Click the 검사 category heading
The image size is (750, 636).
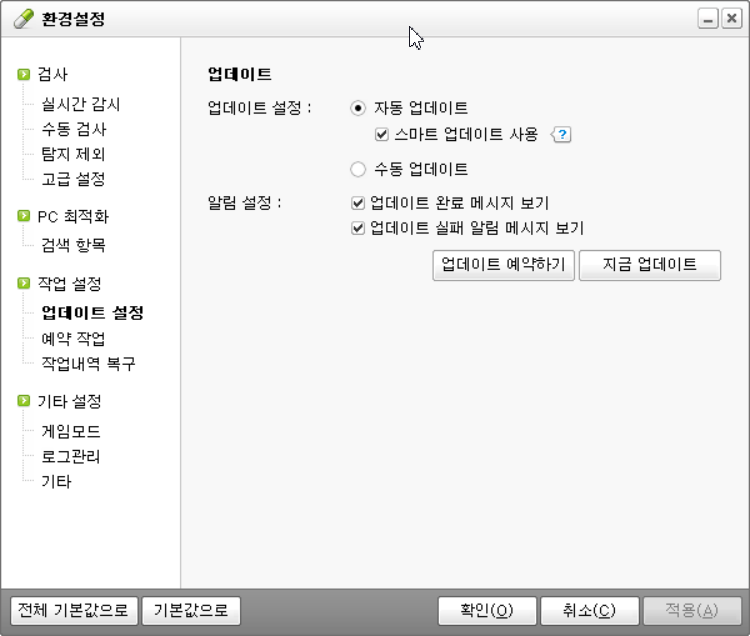click(53, 75)
